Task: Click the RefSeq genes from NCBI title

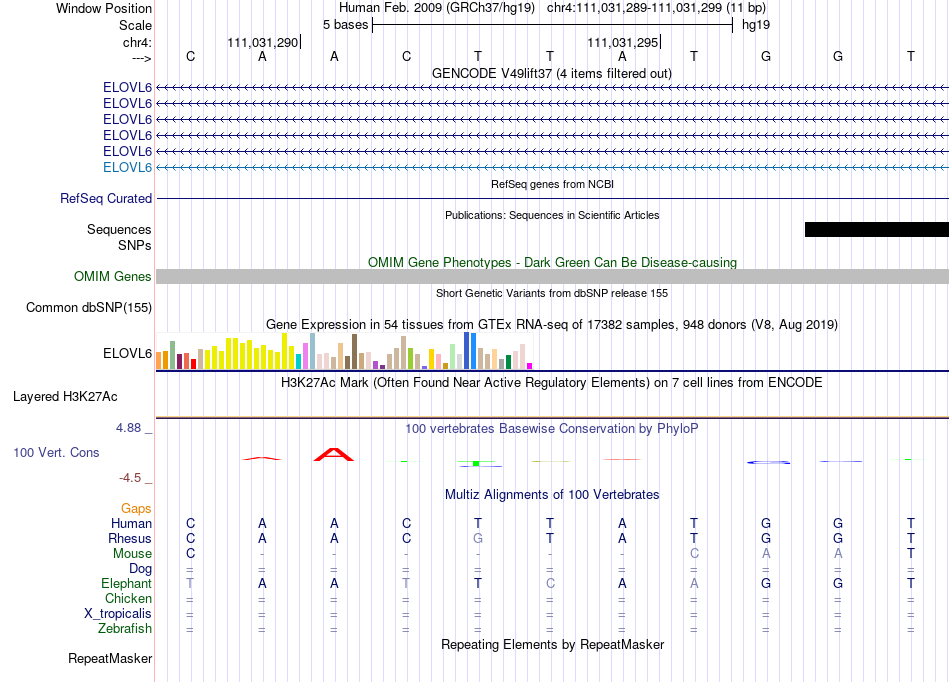Action: pos(552,184)
